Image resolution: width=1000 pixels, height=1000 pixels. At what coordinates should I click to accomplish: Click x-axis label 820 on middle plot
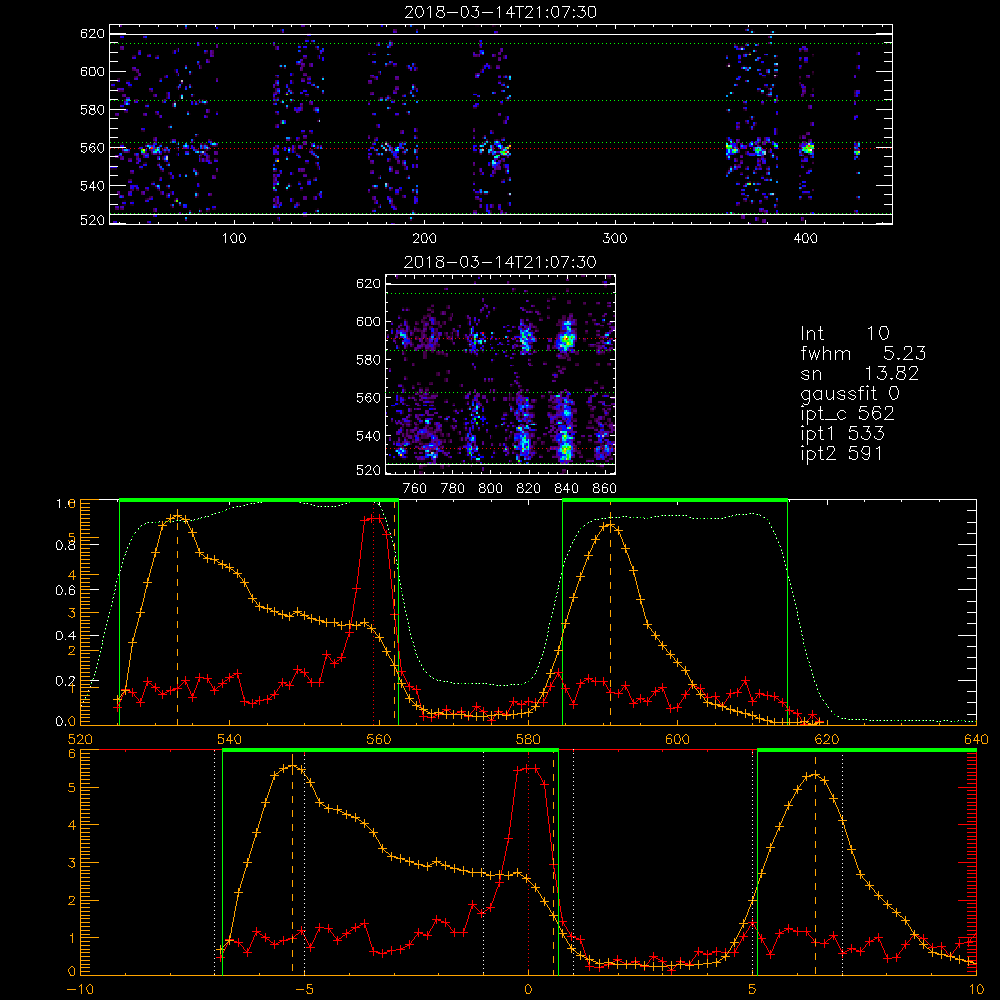tap(529, 489)
